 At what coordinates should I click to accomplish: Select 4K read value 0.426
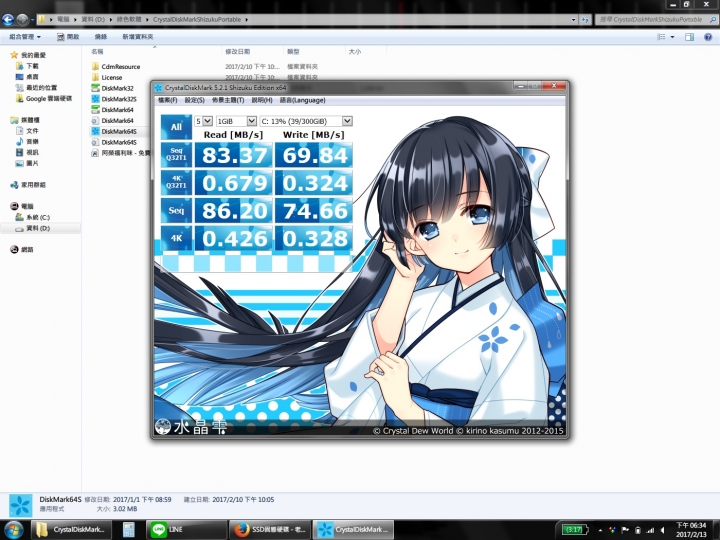point(234,238)
